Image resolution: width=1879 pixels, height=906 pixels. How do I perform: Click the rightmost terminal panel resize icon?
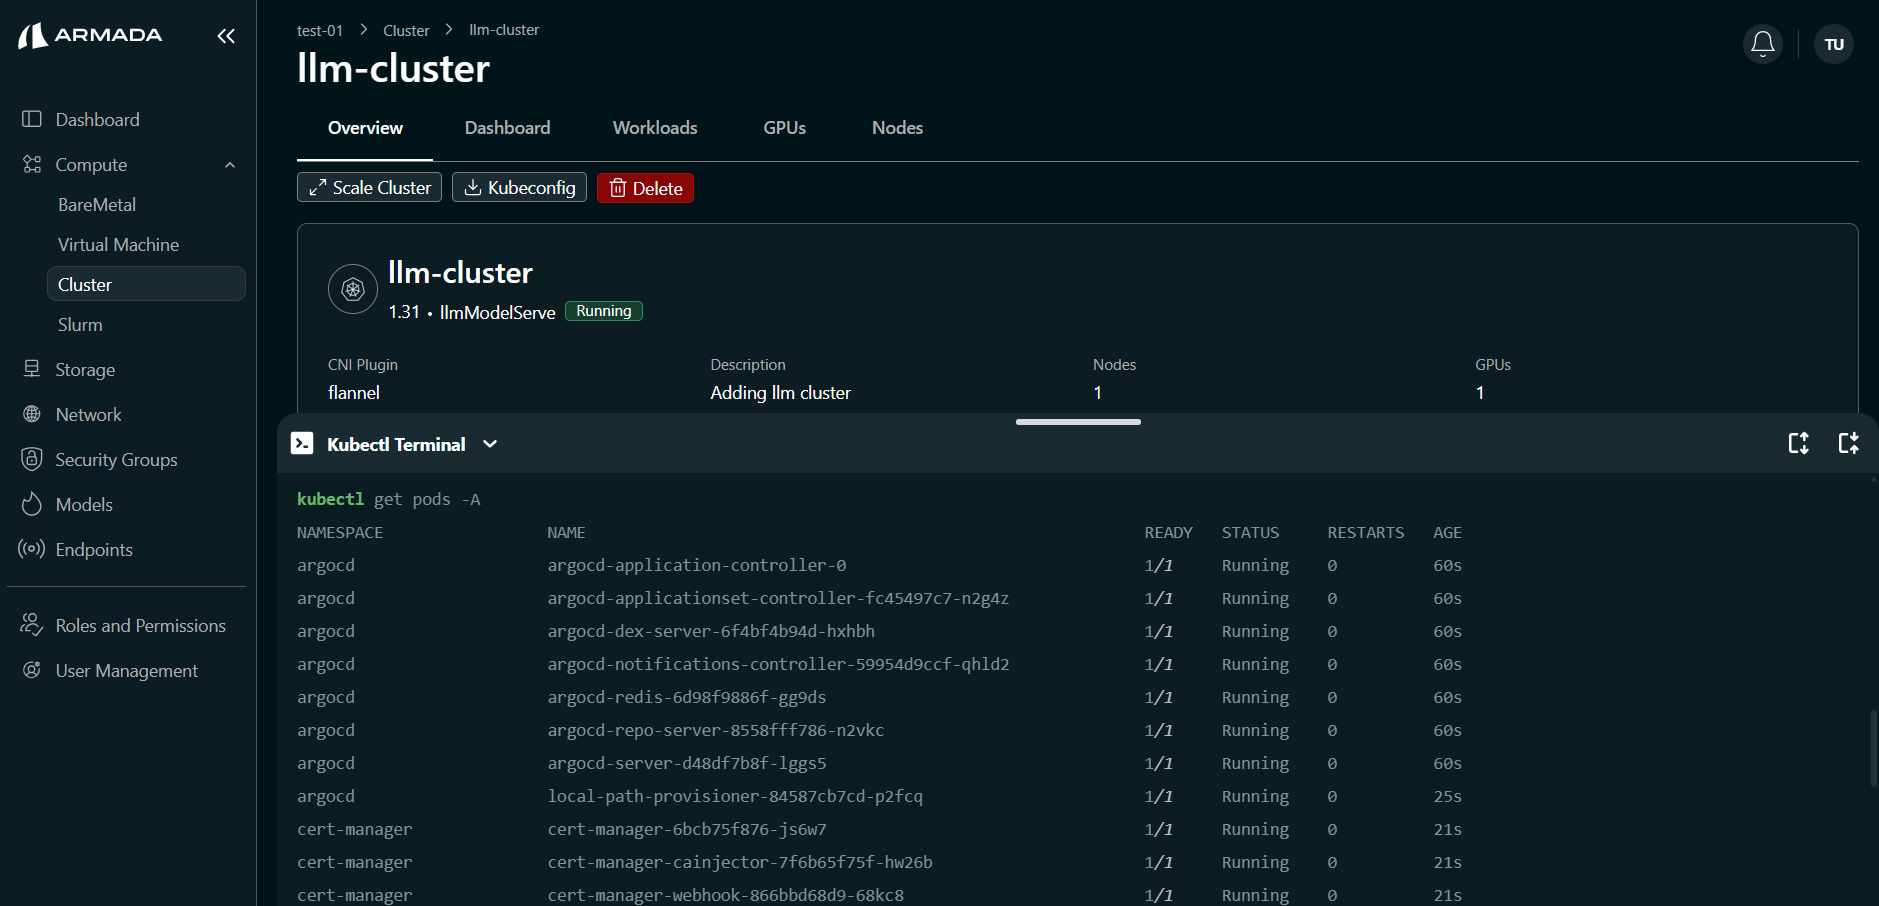point(1848,443)
